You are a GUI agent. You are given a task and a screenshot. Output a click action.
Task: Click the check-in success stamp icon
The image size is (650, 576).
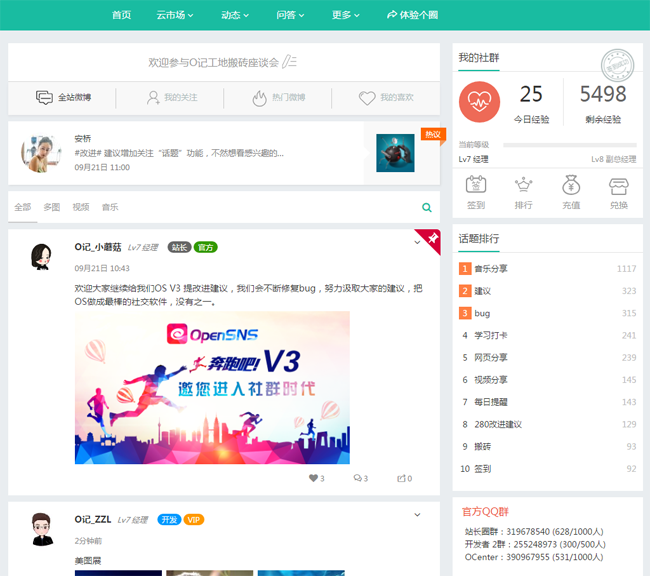[x=617, y=66]
